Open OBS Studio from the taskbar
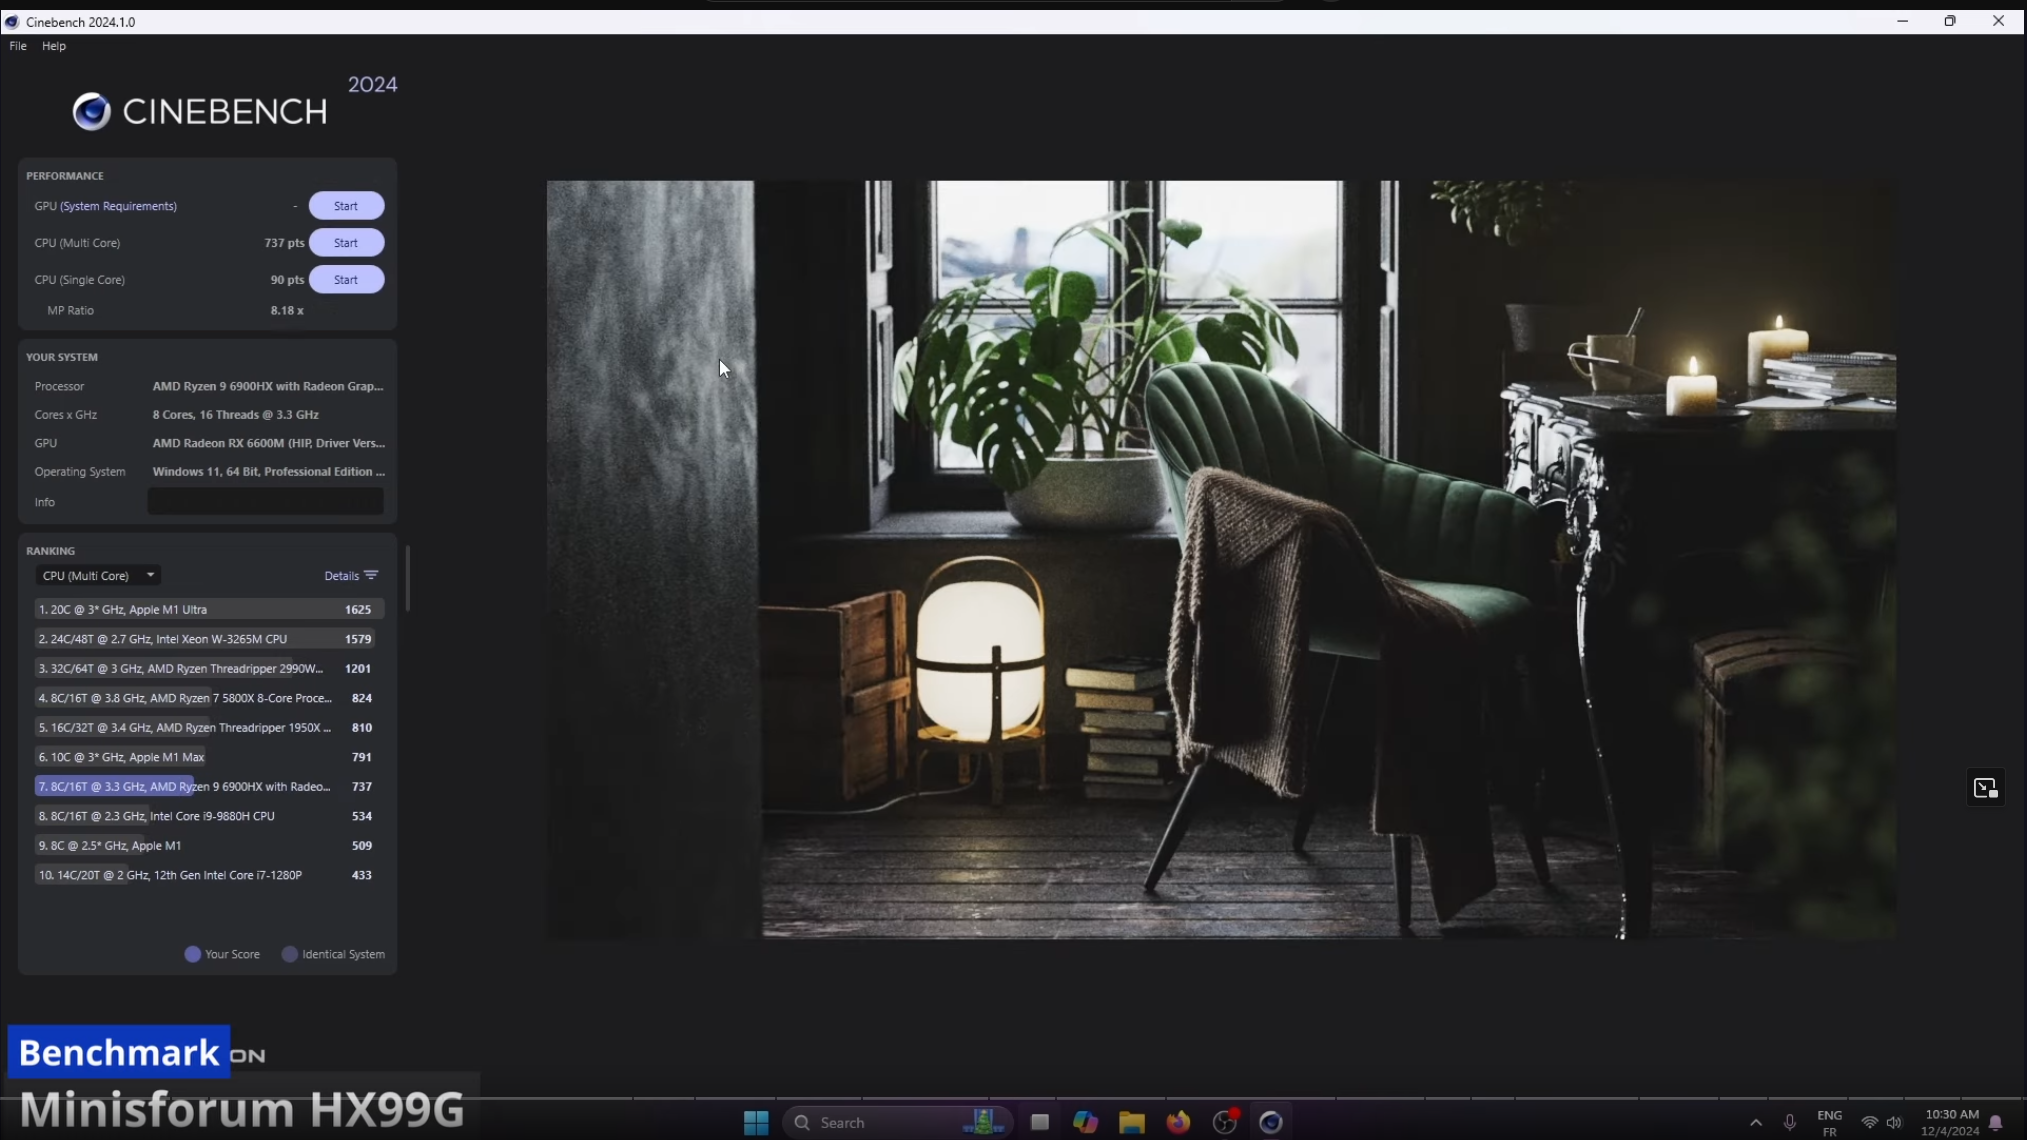 click(x=1225, y=1122)
